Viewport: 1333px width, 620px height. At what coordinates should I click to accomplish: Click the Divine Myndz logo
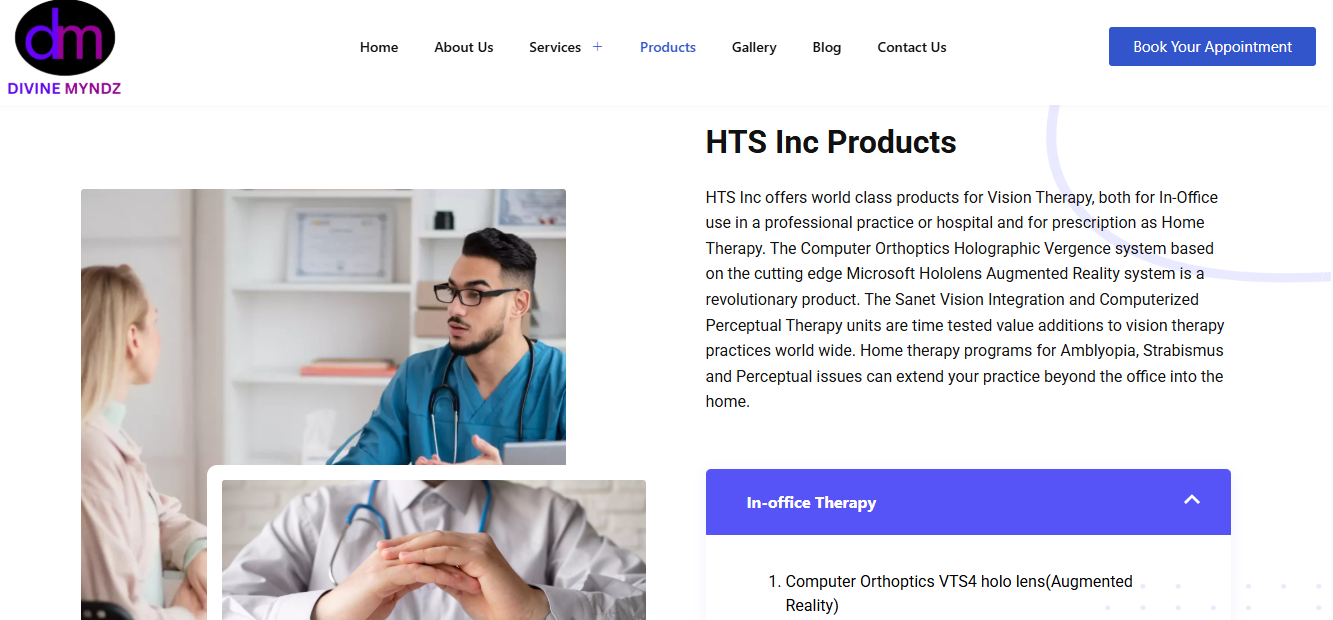point(64,48)
